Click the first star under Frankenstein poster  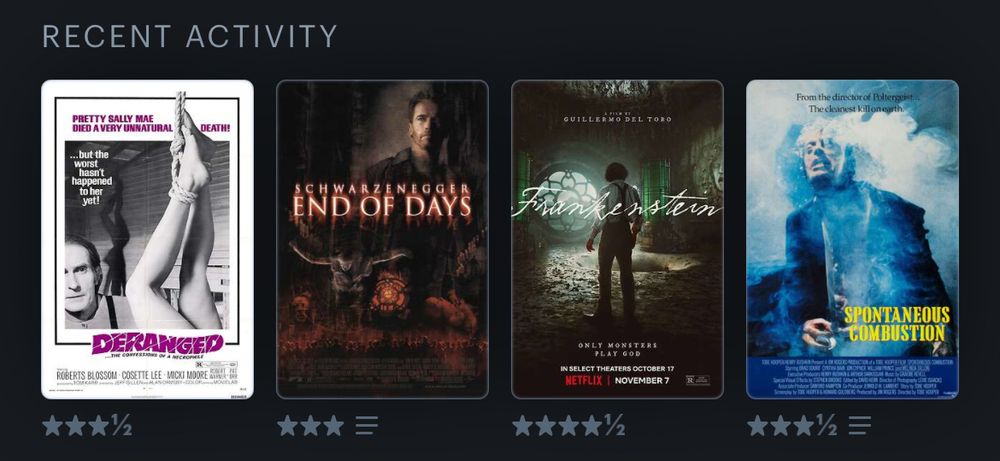click(522, 425)
